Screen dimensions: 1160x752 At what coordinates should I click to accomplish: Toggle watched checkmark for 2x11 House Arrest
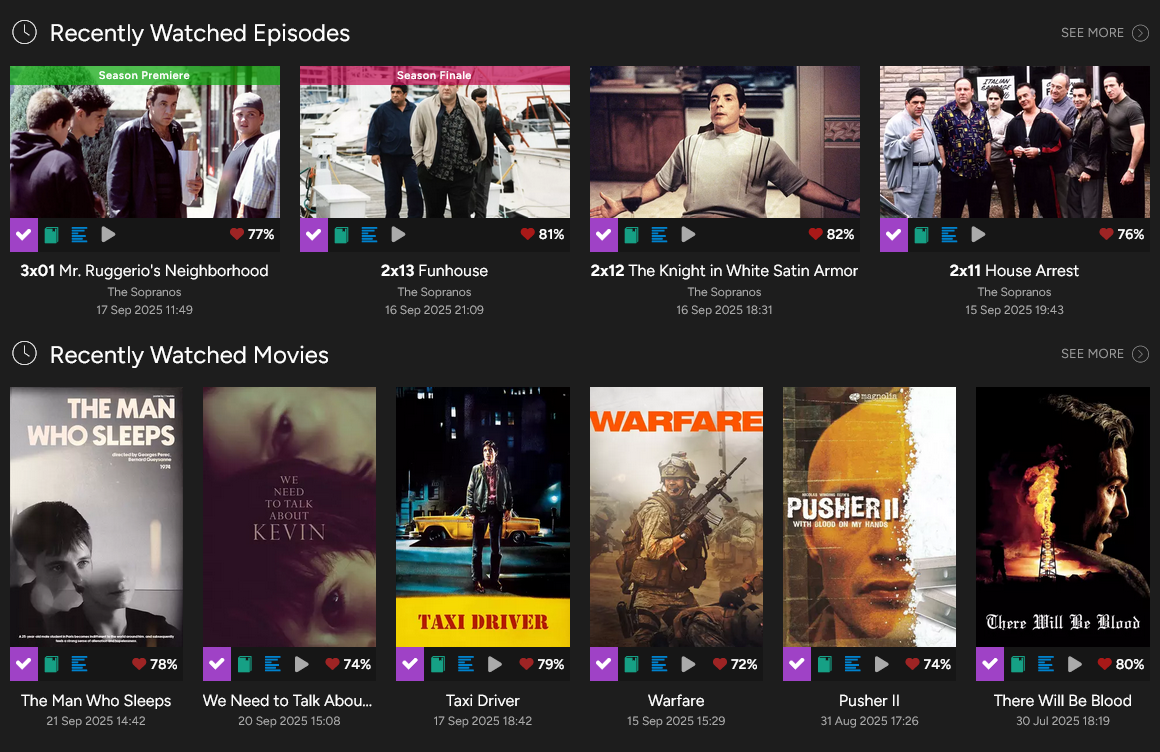894,235
